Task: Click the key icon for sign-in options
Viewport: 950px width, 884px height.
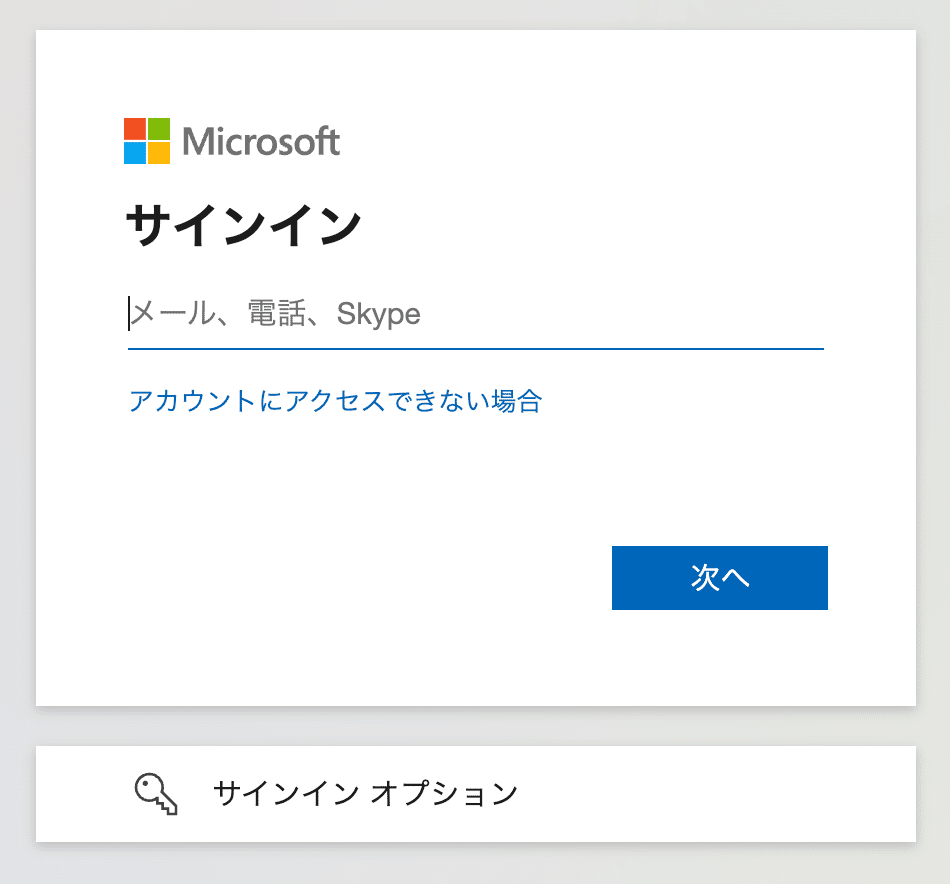Action: click(156, 794)
